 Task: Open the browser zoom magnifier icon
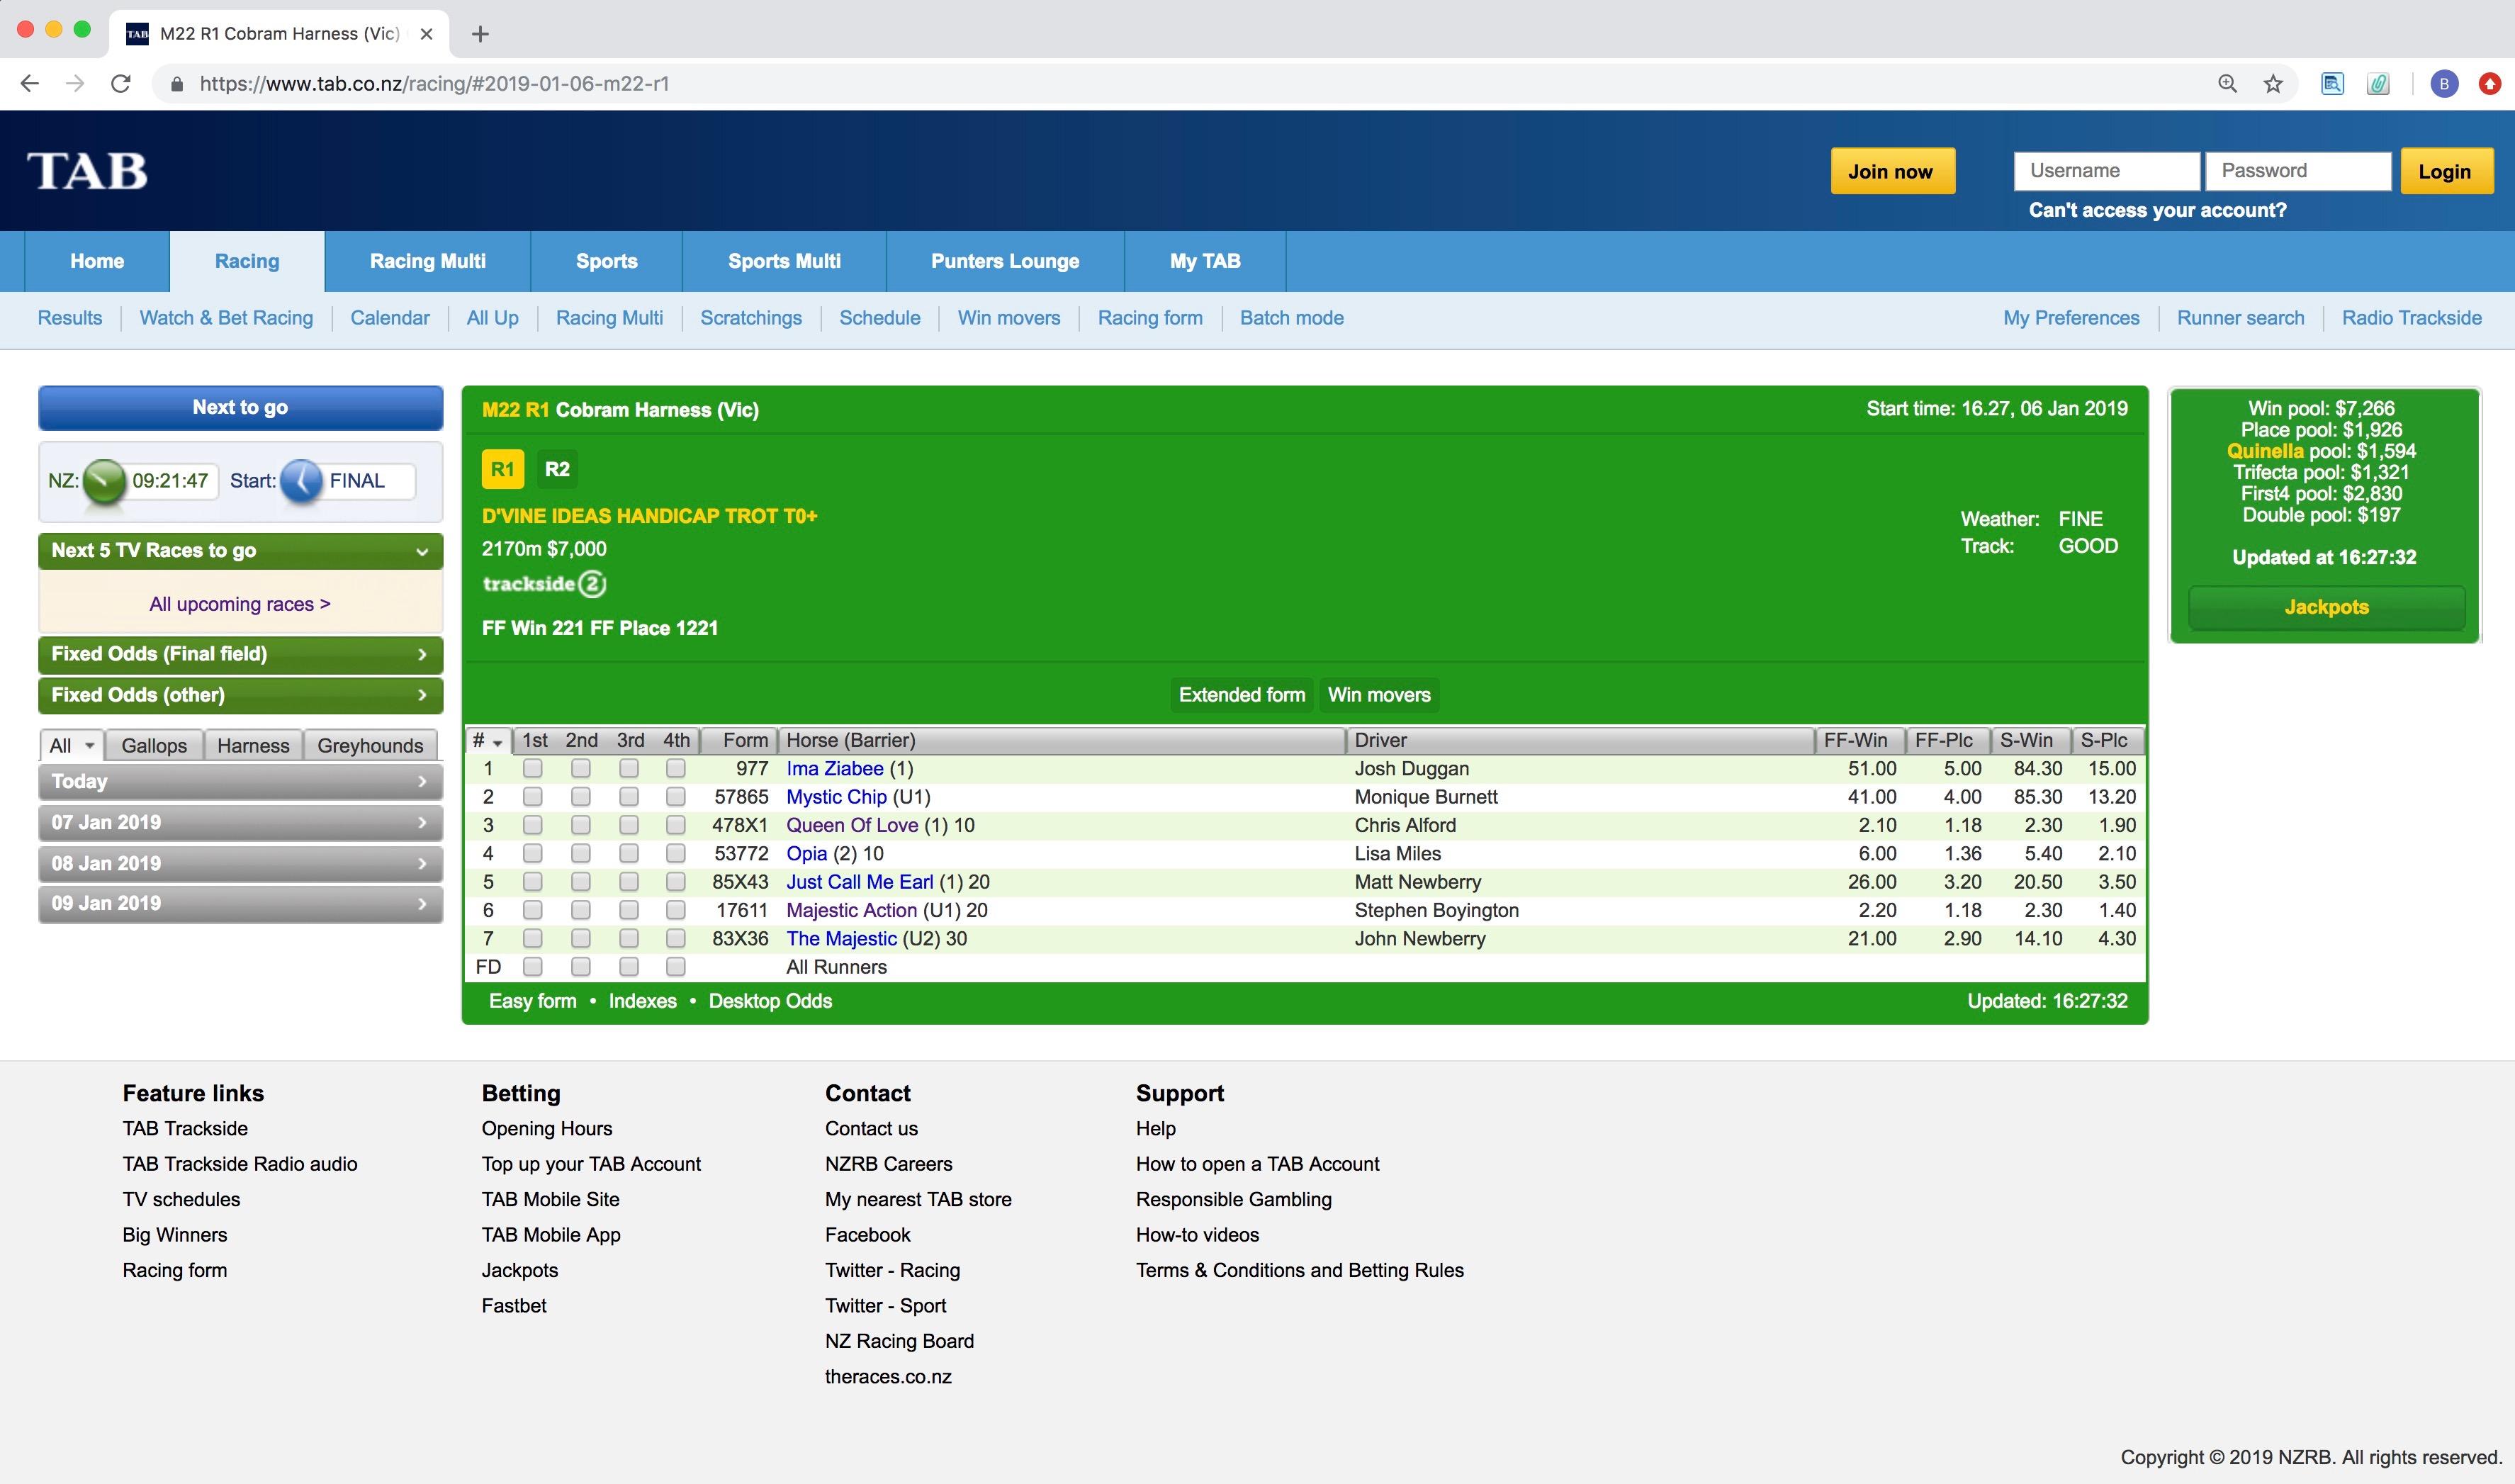coord(2227,84)
